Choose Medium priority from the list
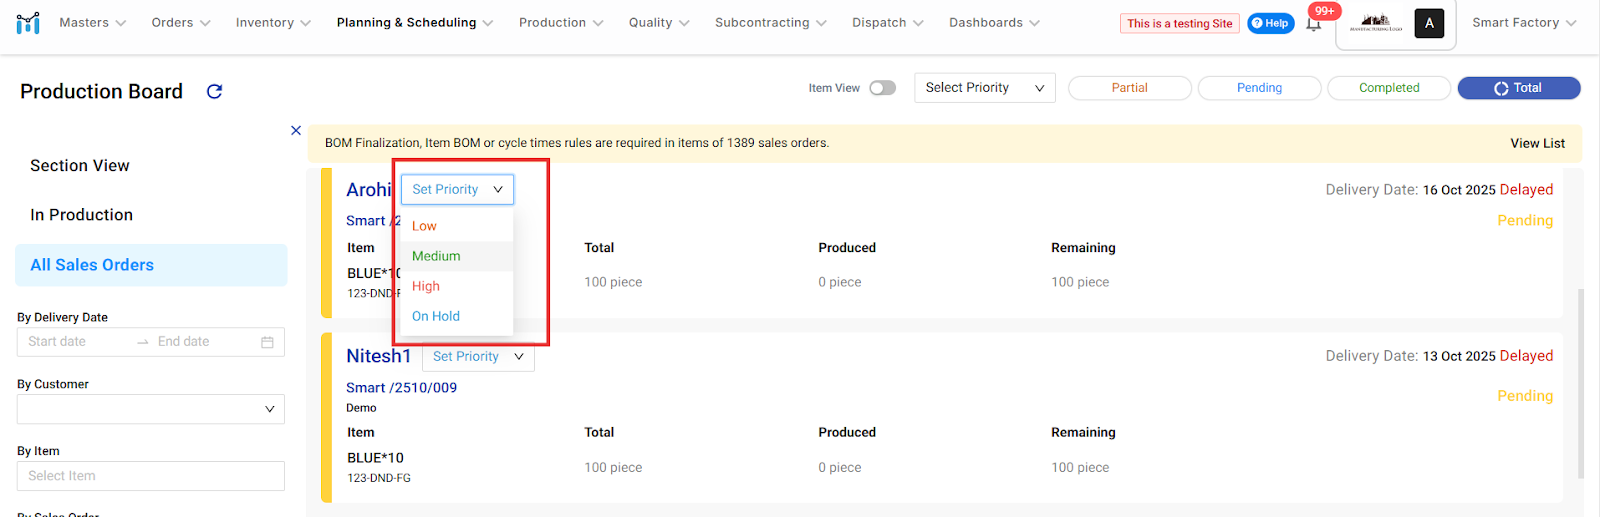This screenshot has height=517, width=1600. click(x=436, y=256)
